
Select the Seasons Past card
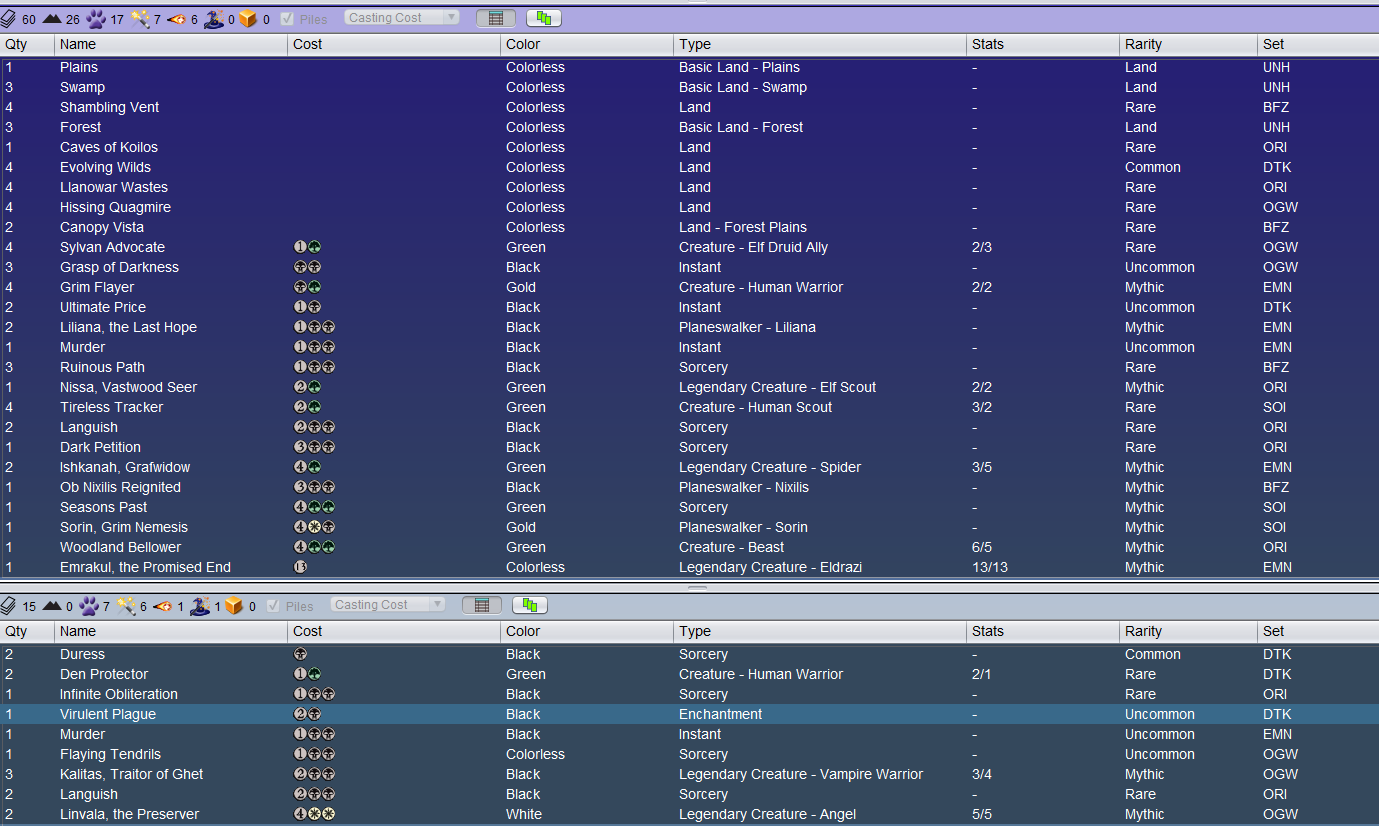(x=689, y=507)
